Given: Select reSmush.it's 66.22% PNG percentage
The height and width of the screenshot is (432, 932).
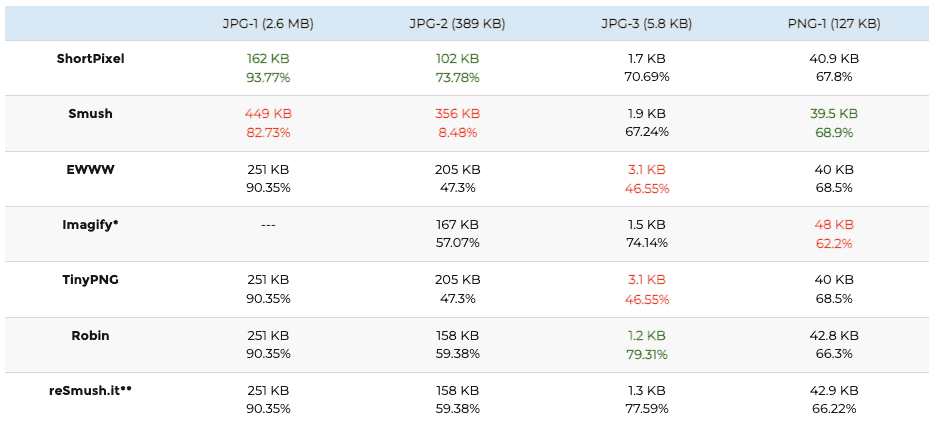Looking at the screenshot, I should [x=834, y=409].
